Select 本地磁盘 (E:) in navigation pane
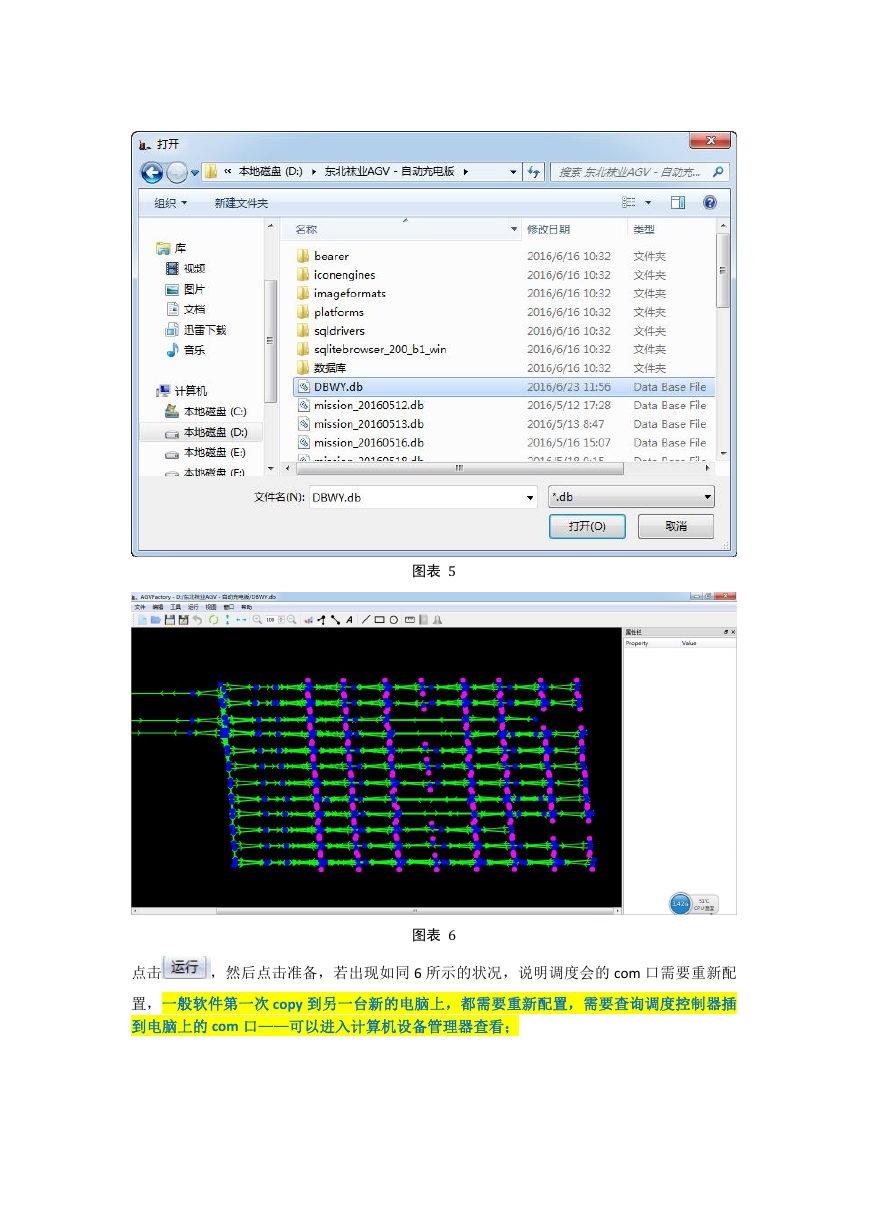 click(x=205, y=453)
